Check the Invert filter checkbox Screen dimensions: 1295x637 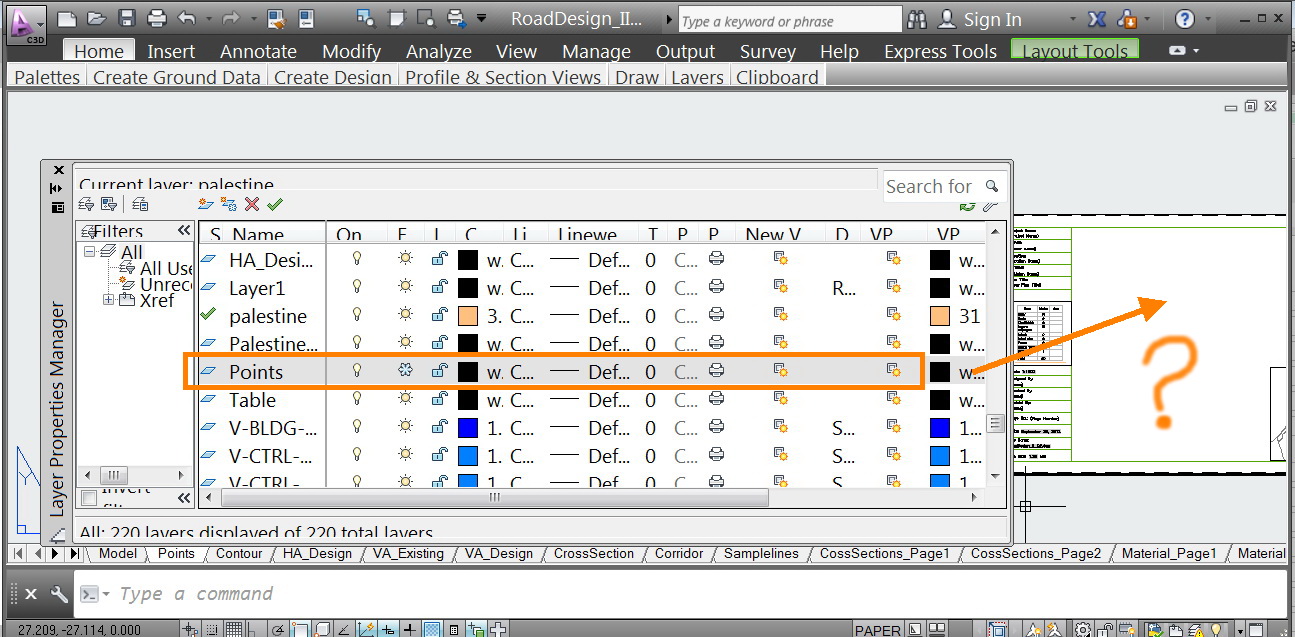[88, 498]
